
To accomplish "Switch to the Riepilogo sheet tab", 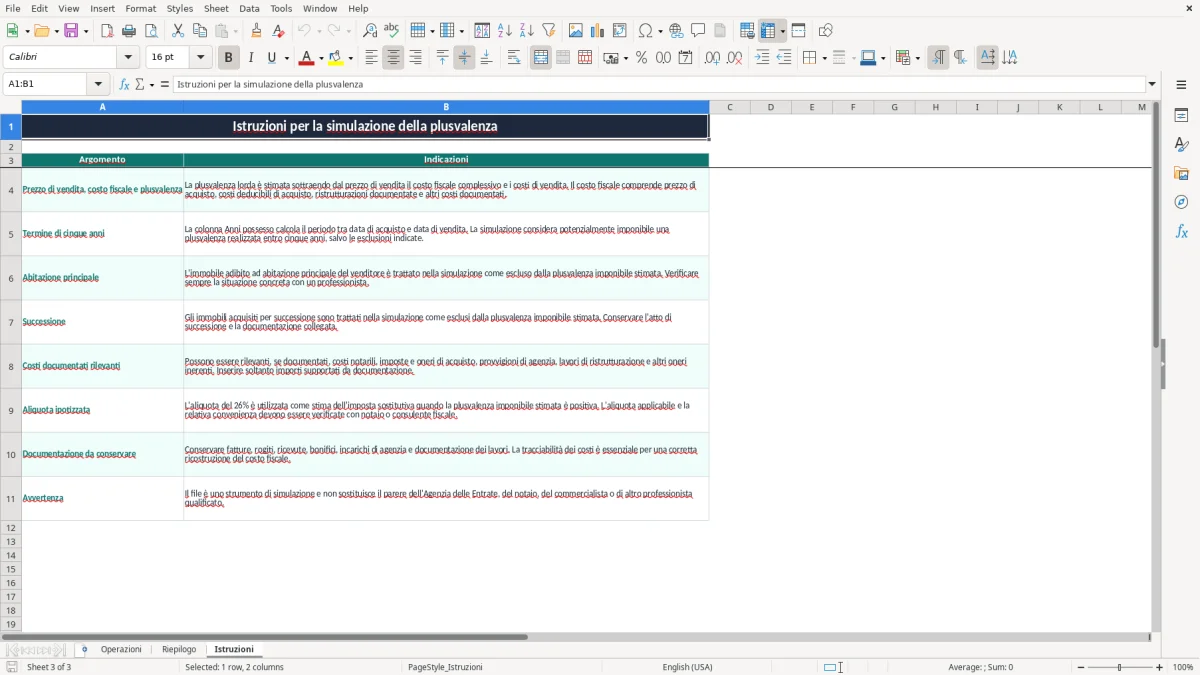I will [x=179, y=650].
